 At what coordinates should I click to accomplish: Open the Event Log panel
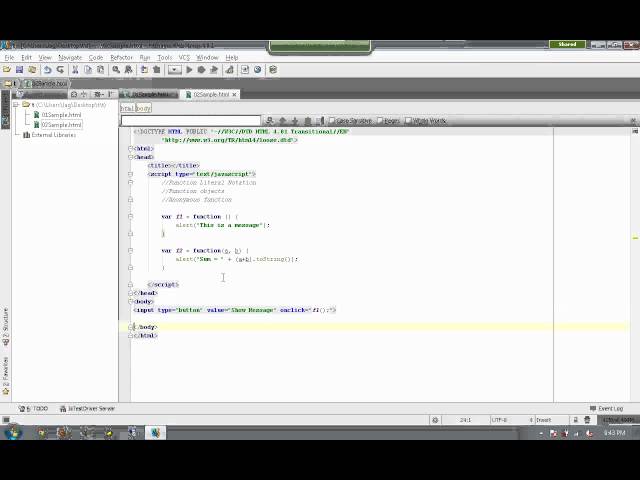click(607, 409)
